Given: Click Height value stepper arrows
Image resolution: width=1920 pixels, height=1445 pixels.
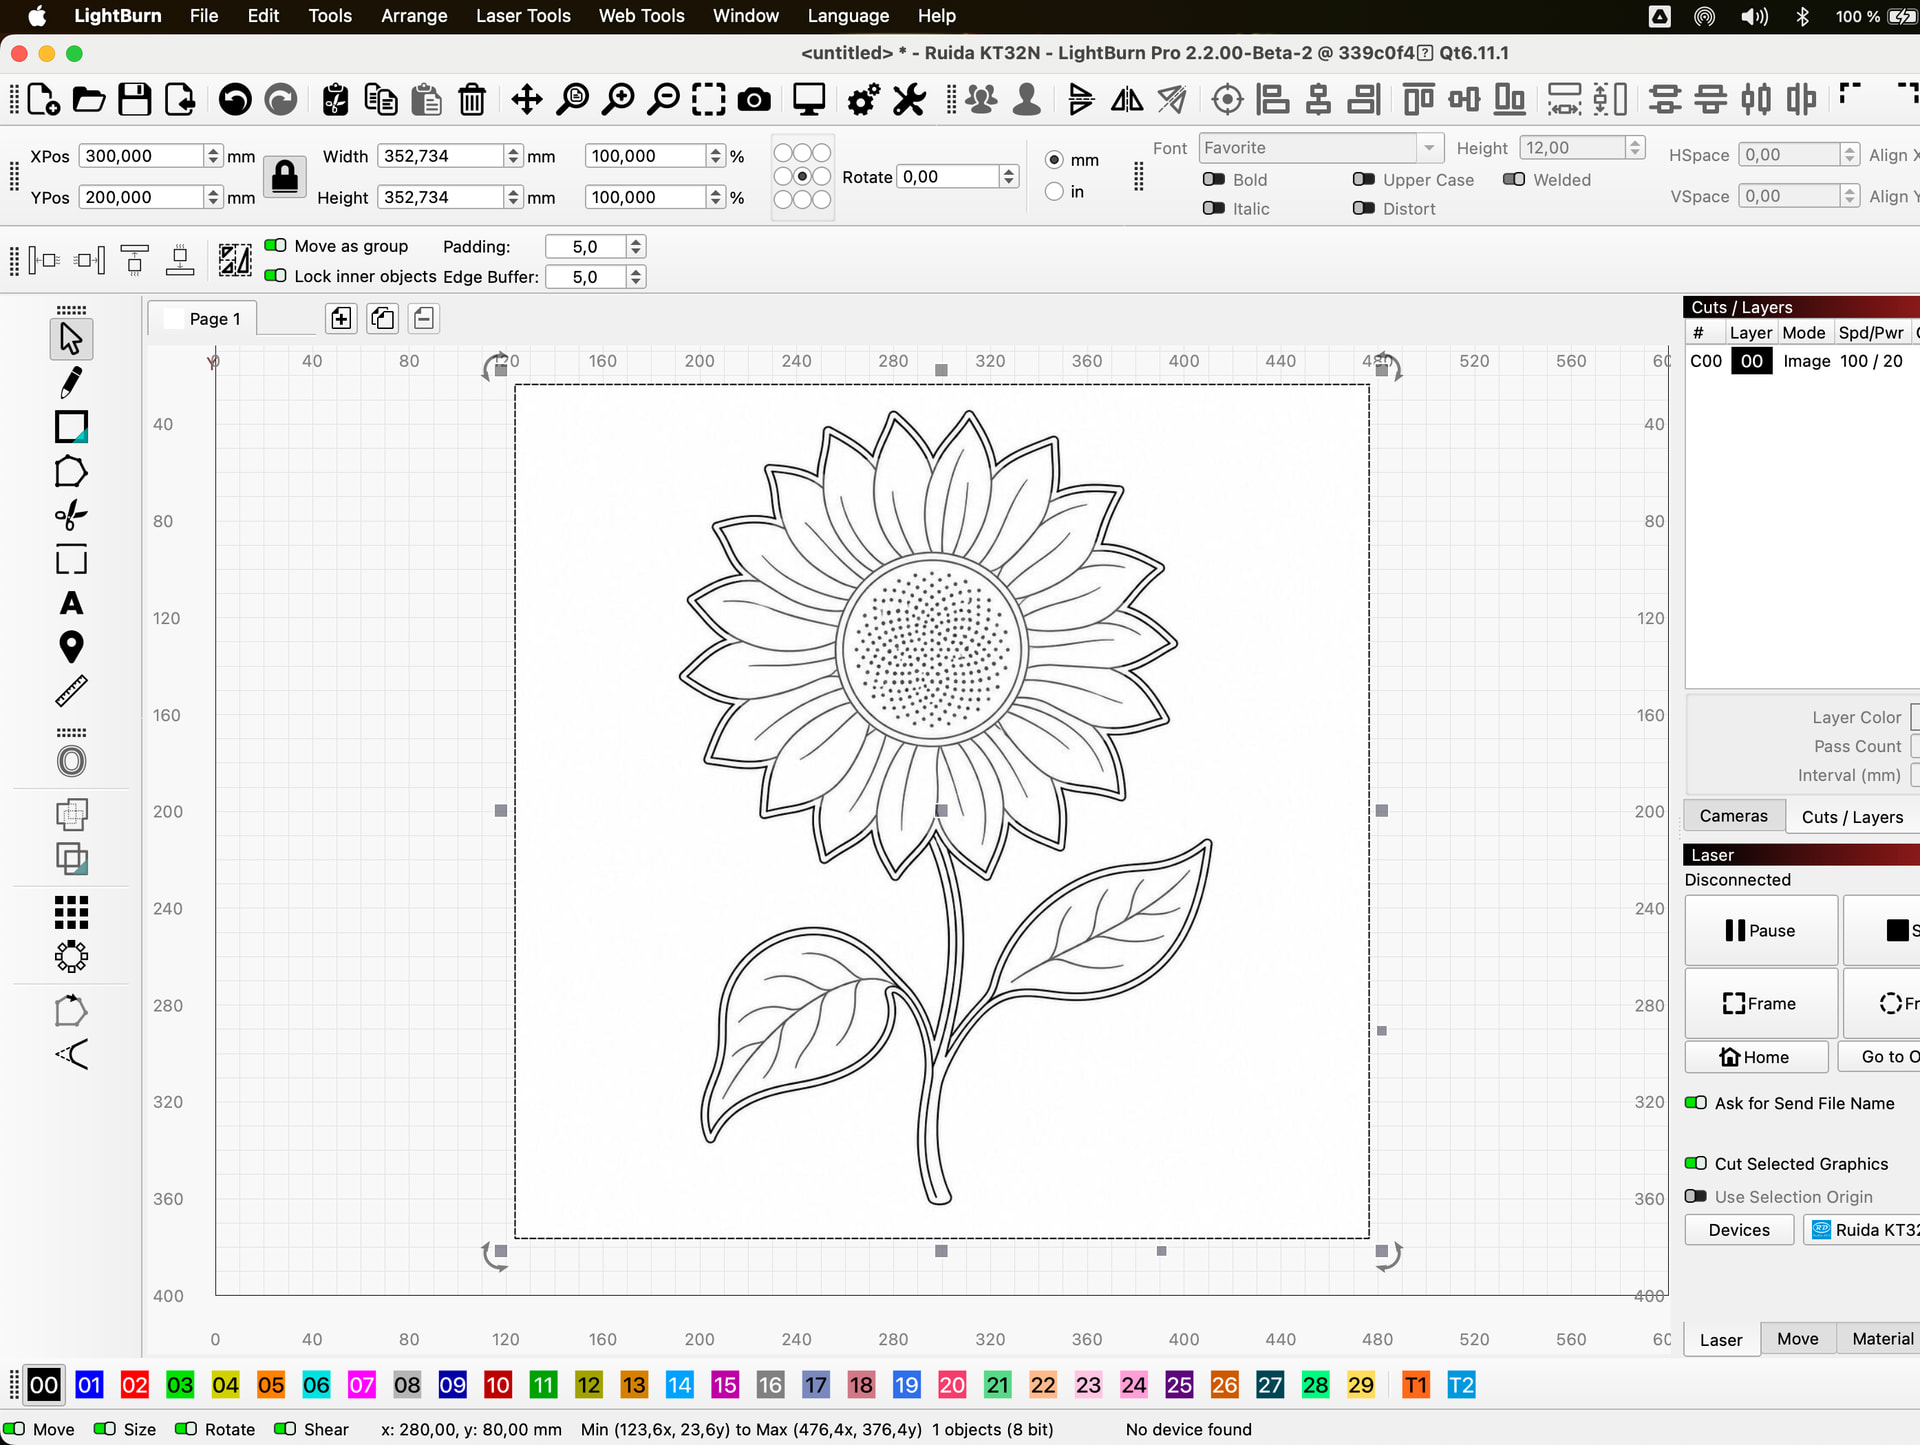Looking at the screenshot, I should (513, 197).
